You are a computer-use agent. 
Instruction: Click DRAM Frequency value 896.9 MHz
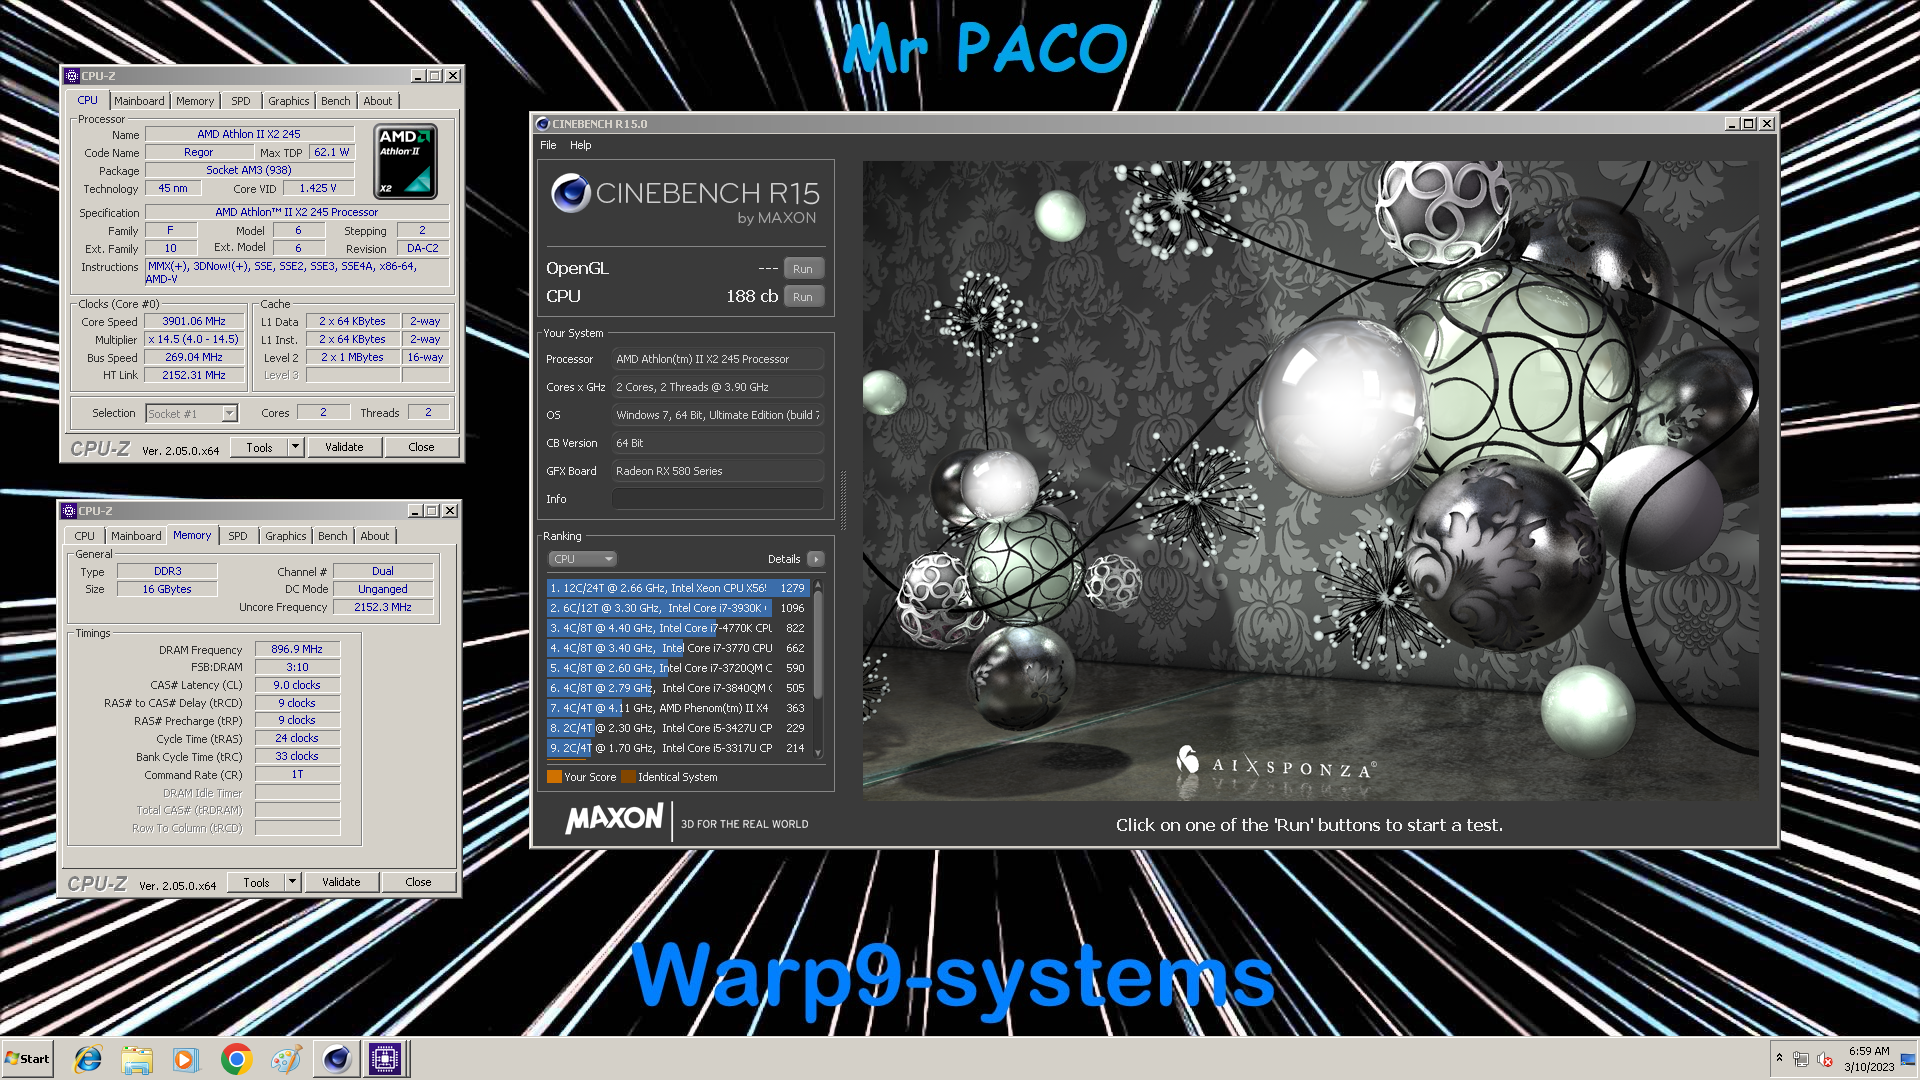pos(297,650)
